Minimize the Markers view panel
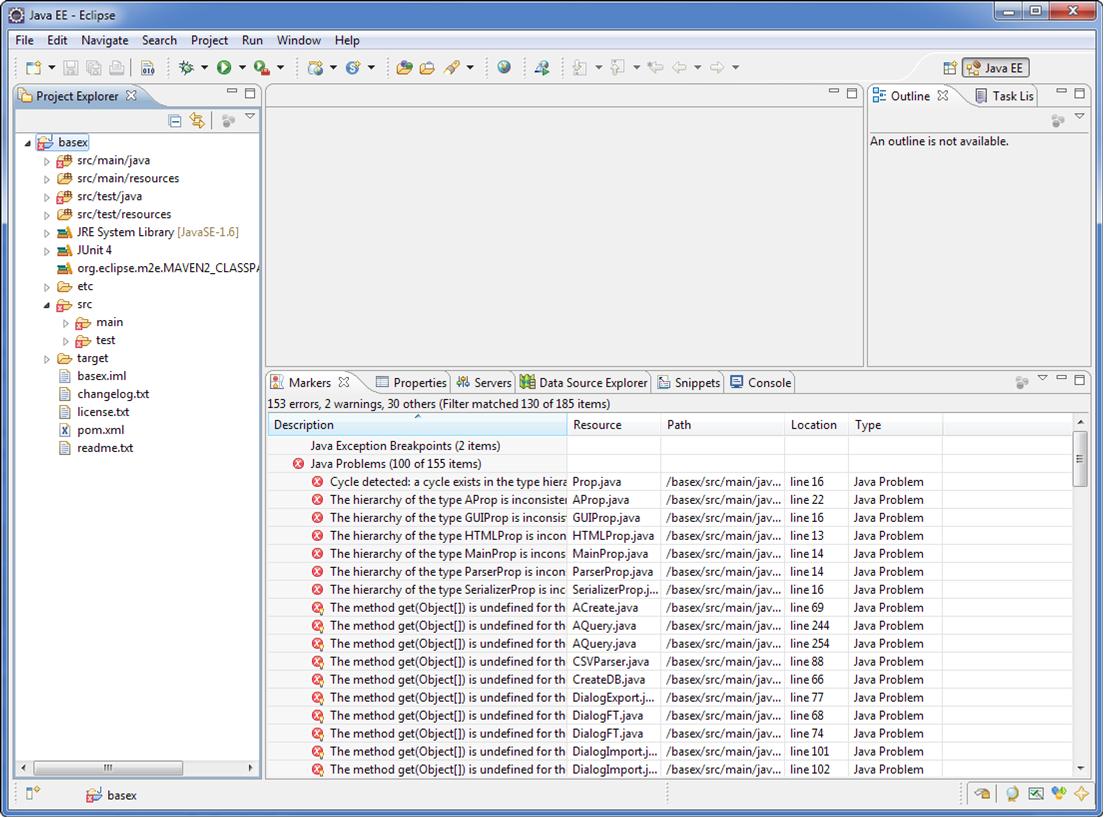 pyautogui.click(x=1061, y=379)
